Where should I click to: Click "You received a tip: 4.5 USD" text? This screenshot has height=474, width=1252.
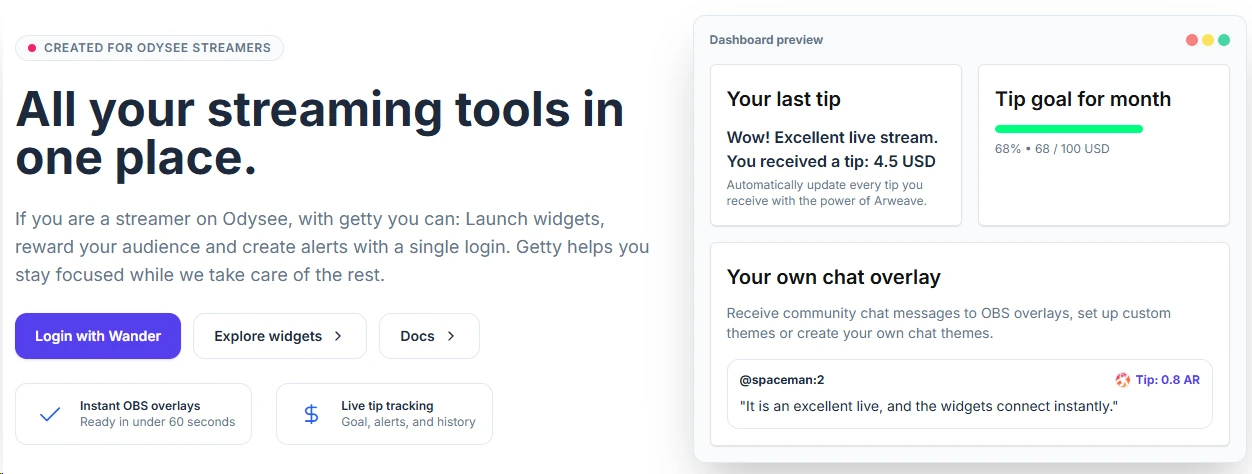pyautogui.click(x=831, y=161)
